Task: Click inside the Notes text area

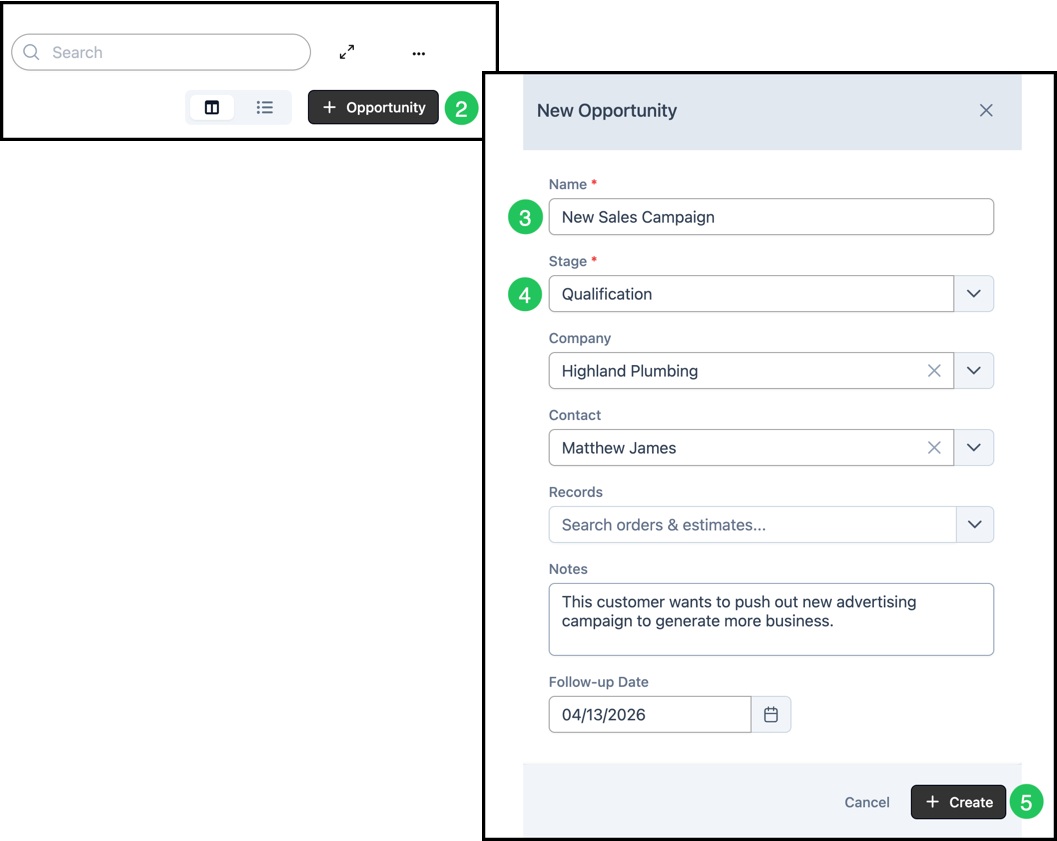Action: pos(771,619)
